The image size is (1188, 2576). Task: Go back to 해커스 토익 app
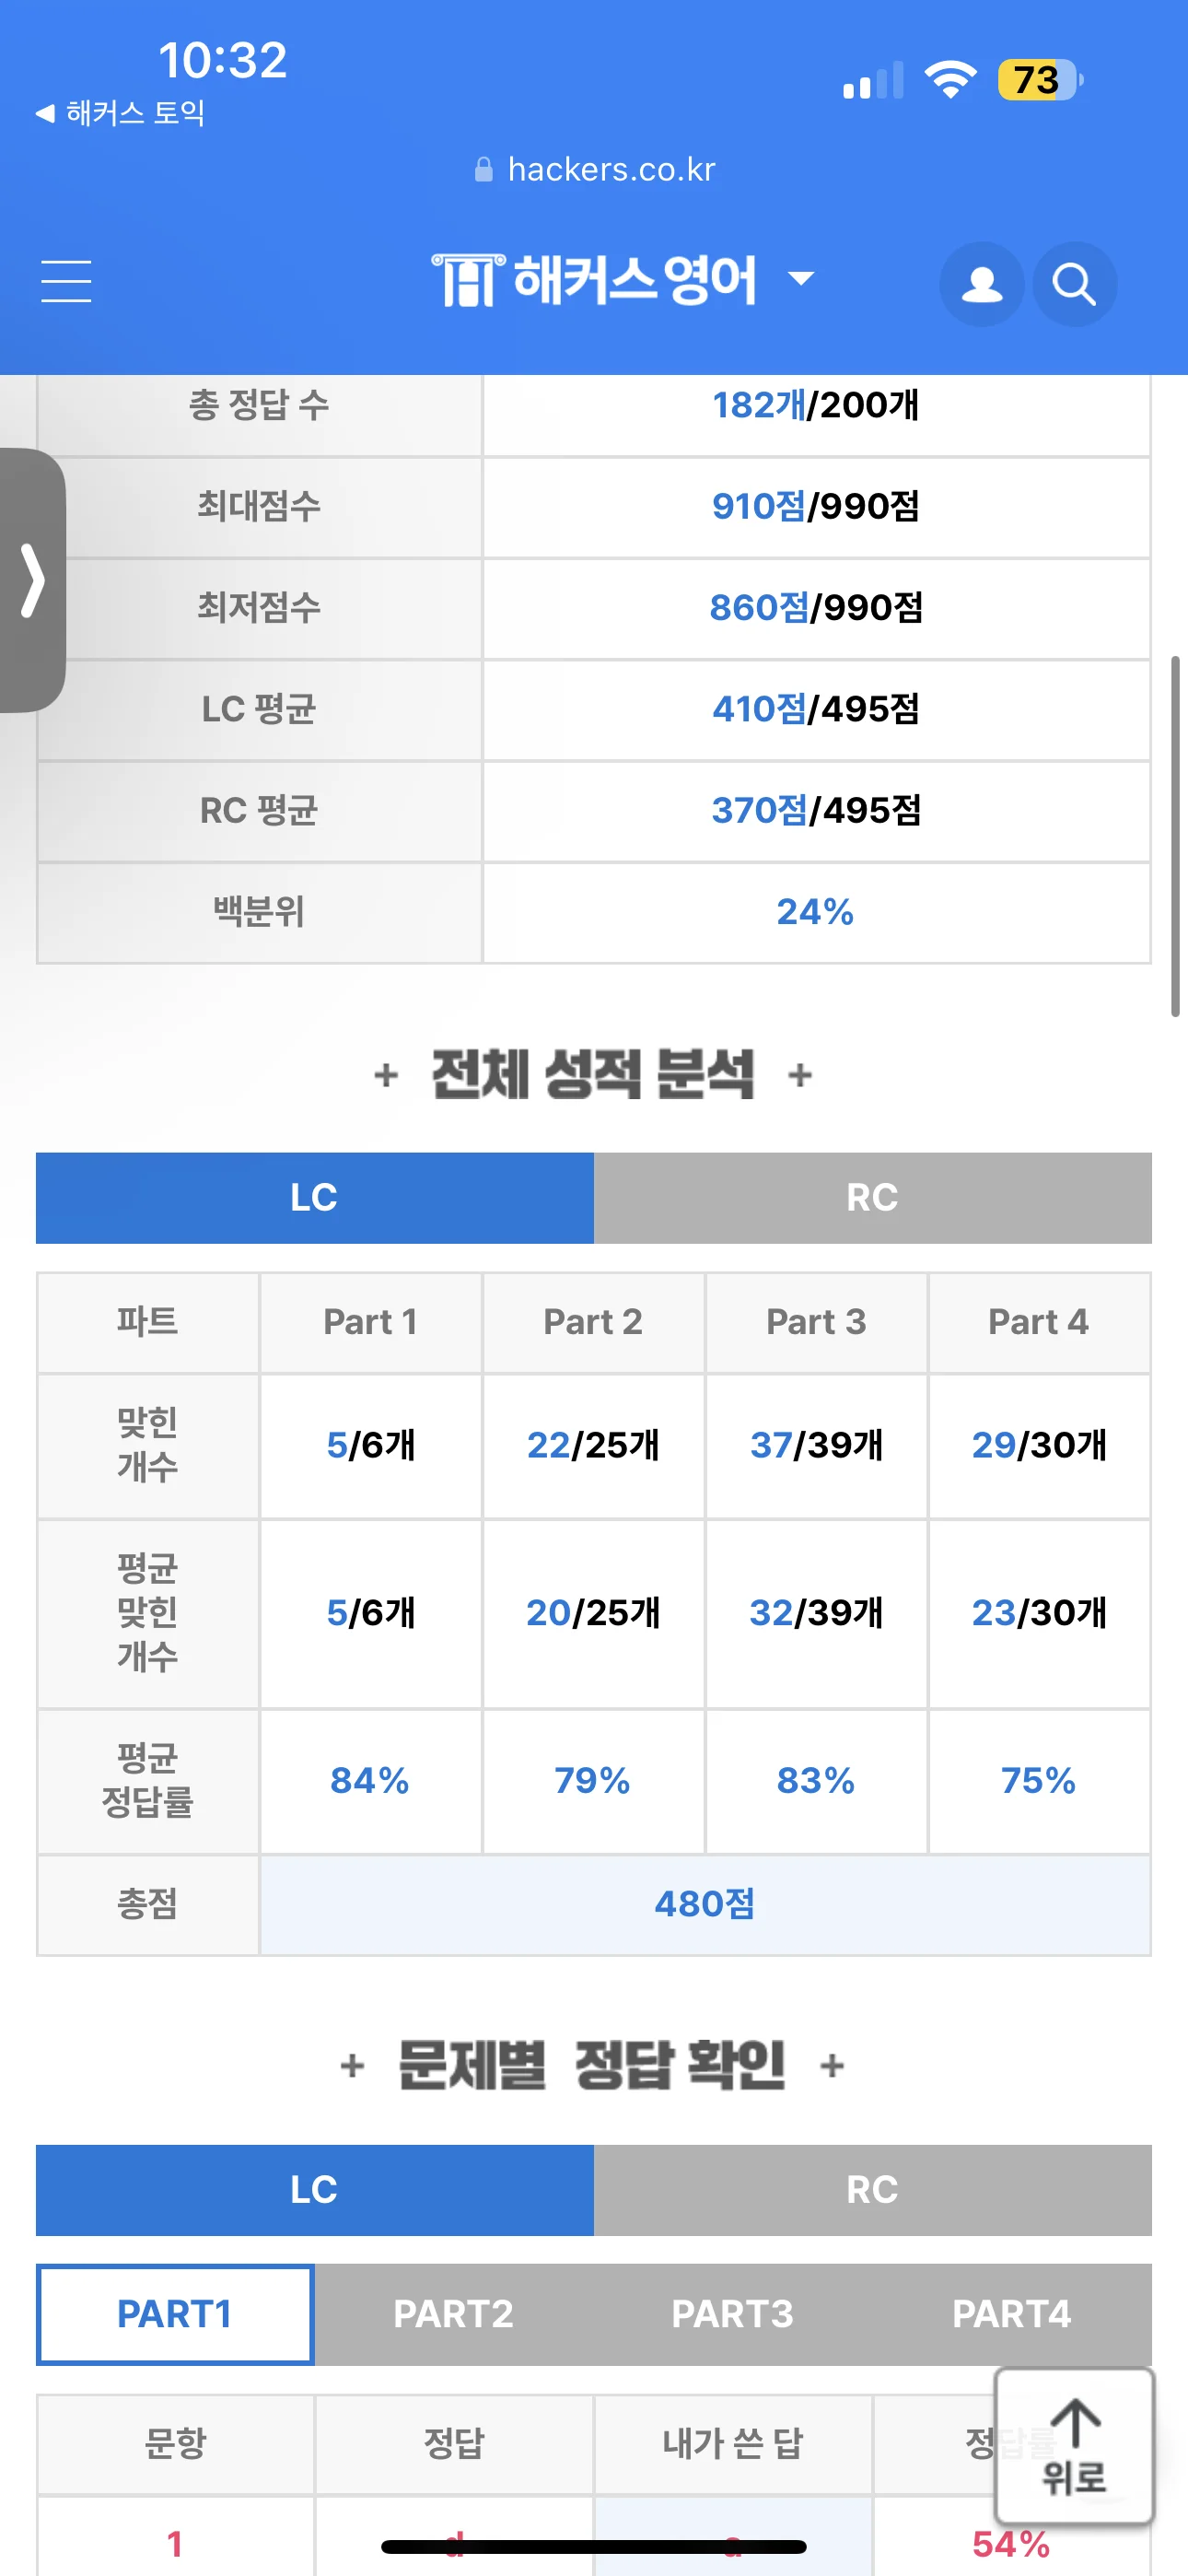pyautogui.click(x=120, y=113)
